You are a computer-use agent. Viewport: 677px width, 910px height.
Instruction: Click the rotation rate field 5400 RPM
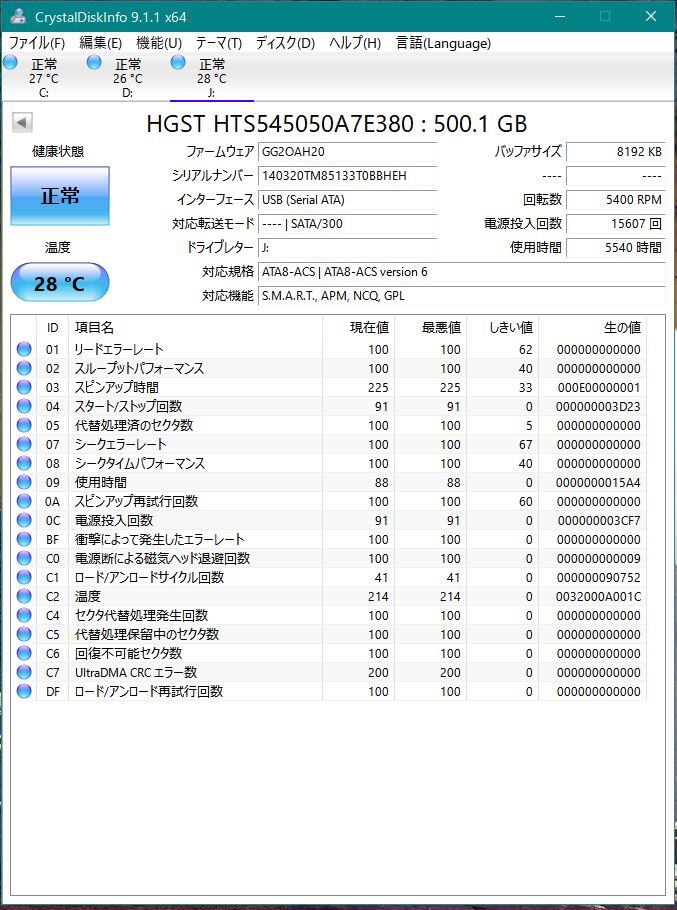pyautogui.click(x=616, y=200)
